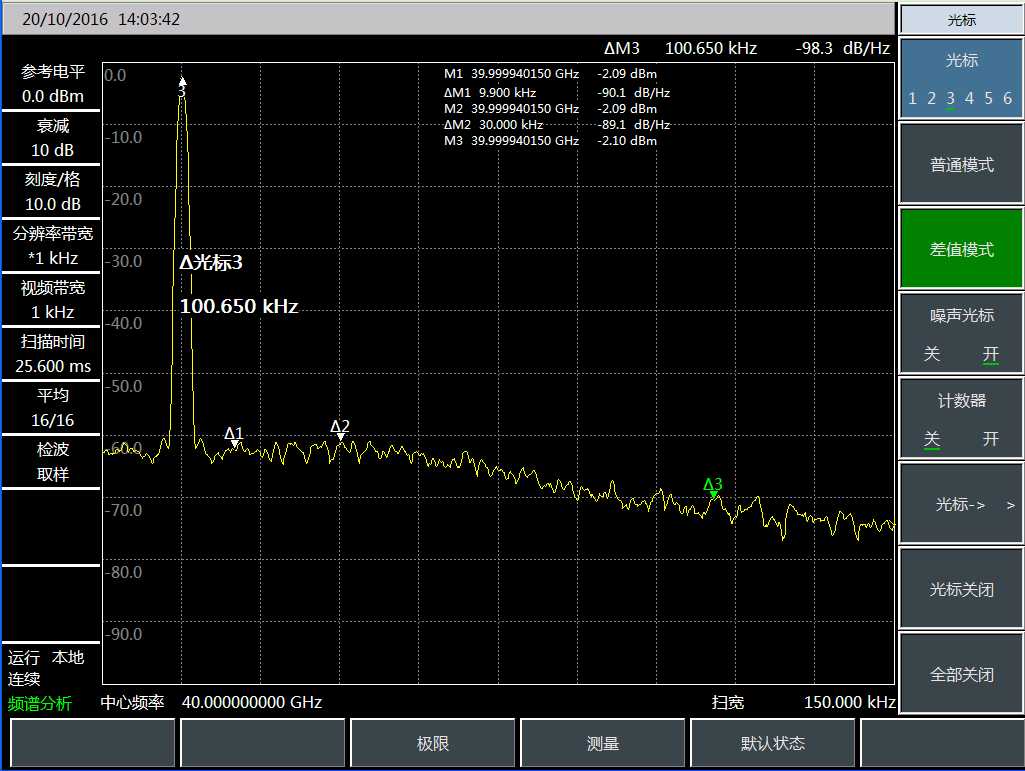1025x771 pixels.
Task: Enable the 差值模式 delta mode softkey
Action: tap(961, 249)
